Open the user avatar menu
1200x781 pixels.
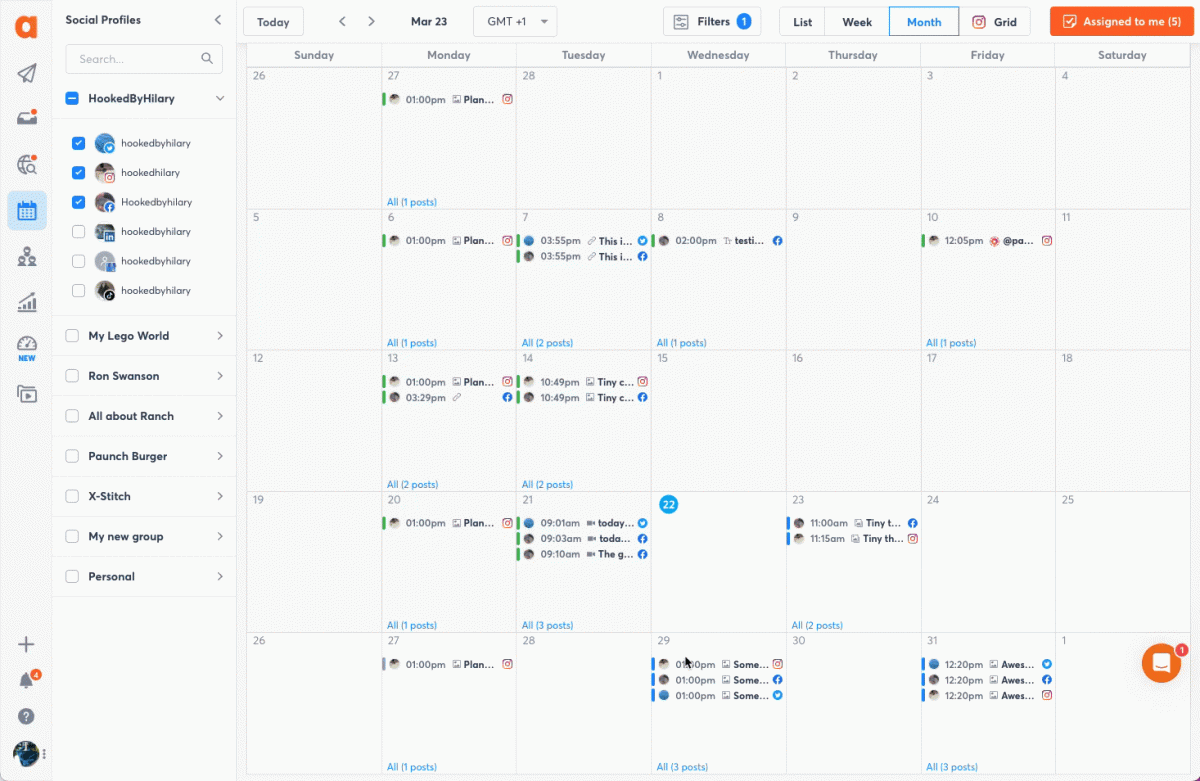click(26, 753)
